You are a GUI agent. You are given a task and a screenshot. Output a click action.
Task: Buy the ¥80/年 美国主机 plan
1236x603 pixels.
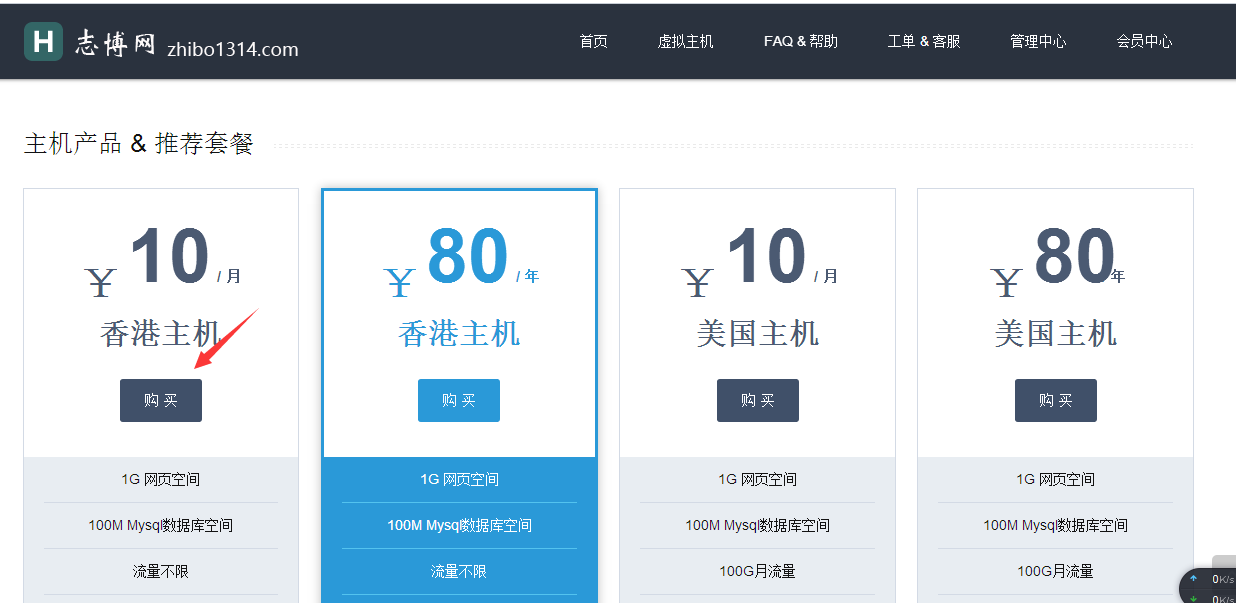1055,400
